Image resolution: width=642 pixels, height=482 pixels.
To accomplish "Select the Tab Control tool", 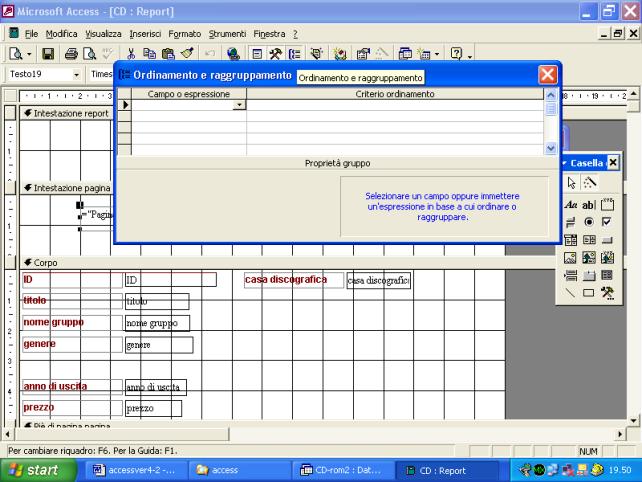I will [588, 275].
